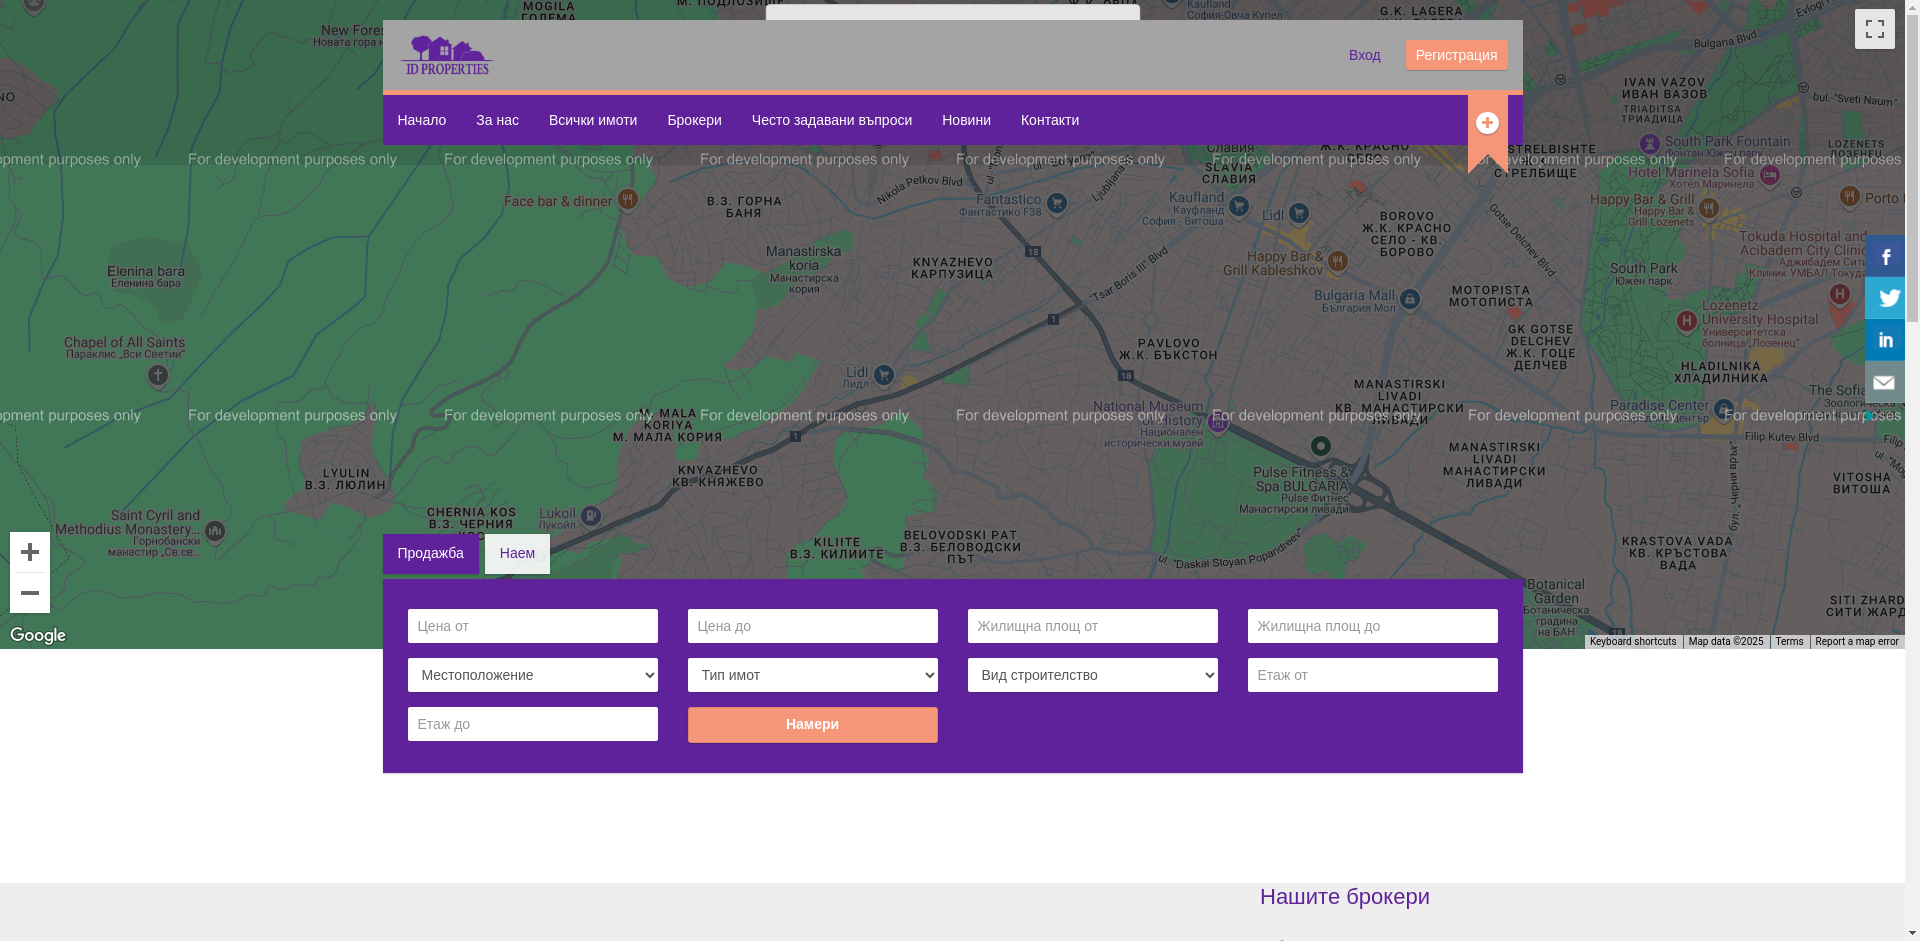Share via Twitter sidebar icon
Viewport: 1920px width, 941px height.
click(1884, 298)
